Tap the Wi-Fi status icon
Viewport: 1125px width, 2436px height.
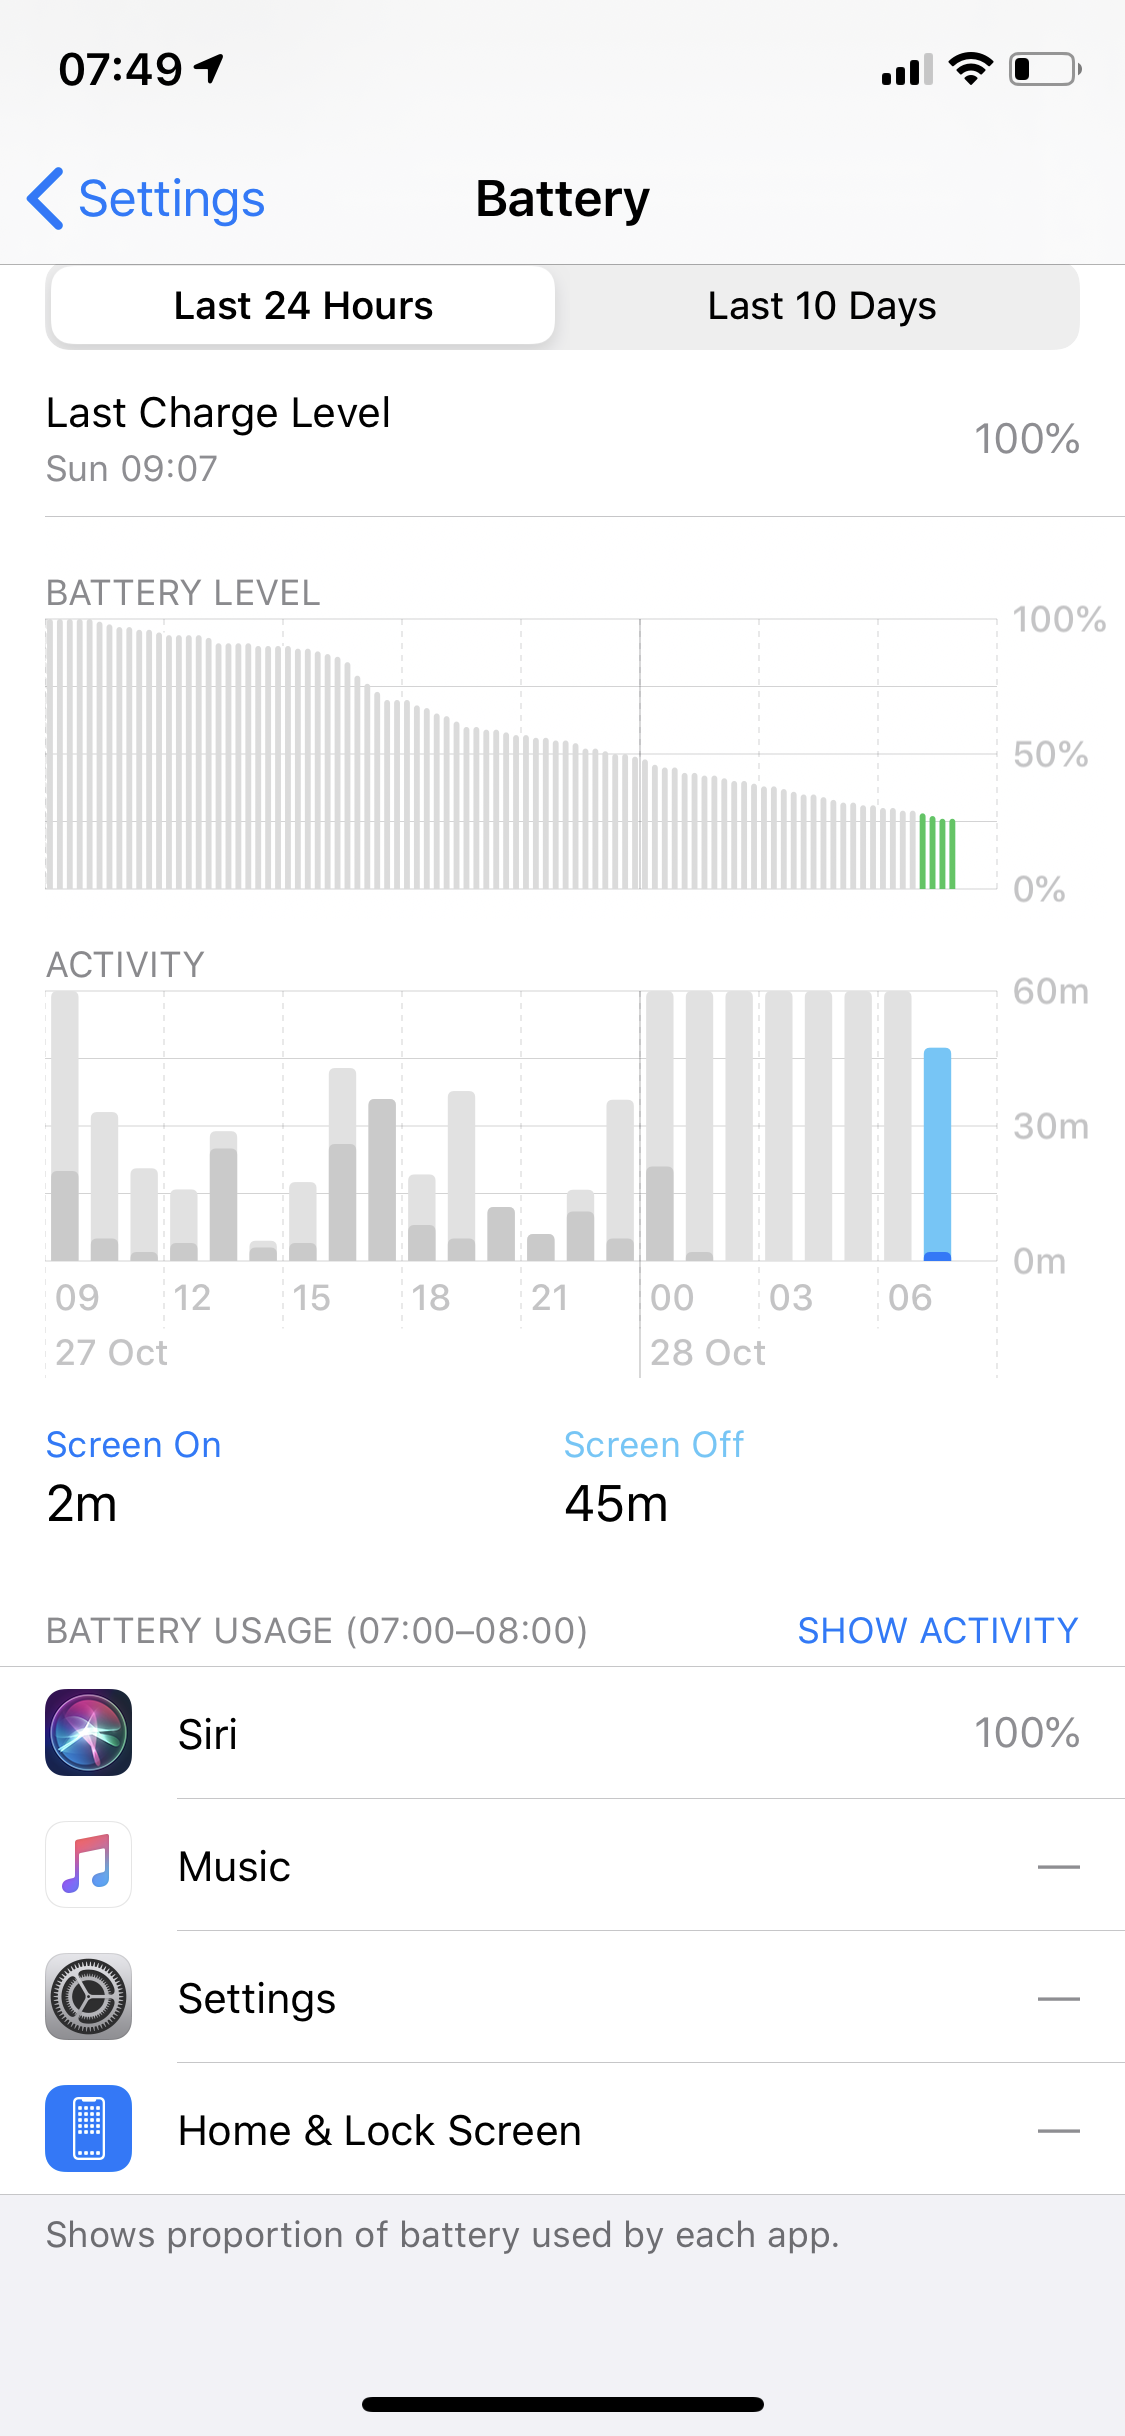point(969,69)
